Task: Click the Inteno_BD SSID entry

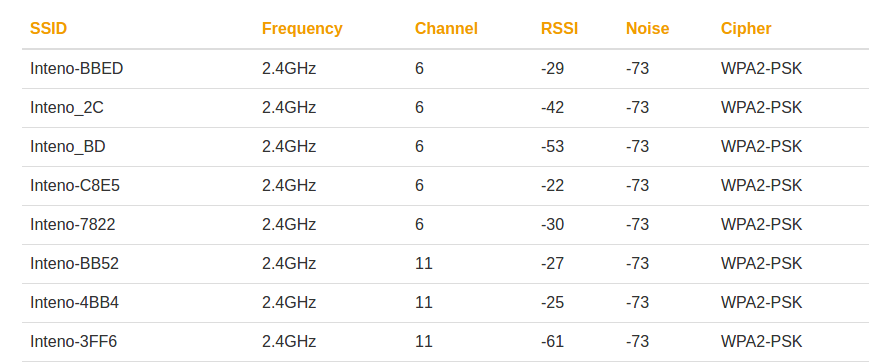Action: [x=68, y=146]
